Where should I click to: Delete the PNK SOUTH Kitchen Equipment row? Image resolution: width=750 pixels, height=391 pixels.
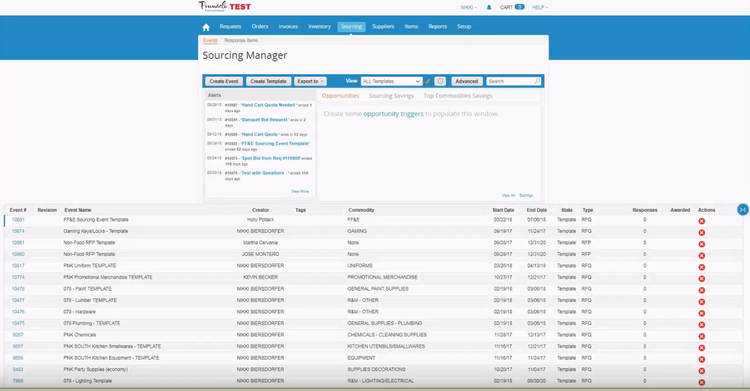(702, 359)
